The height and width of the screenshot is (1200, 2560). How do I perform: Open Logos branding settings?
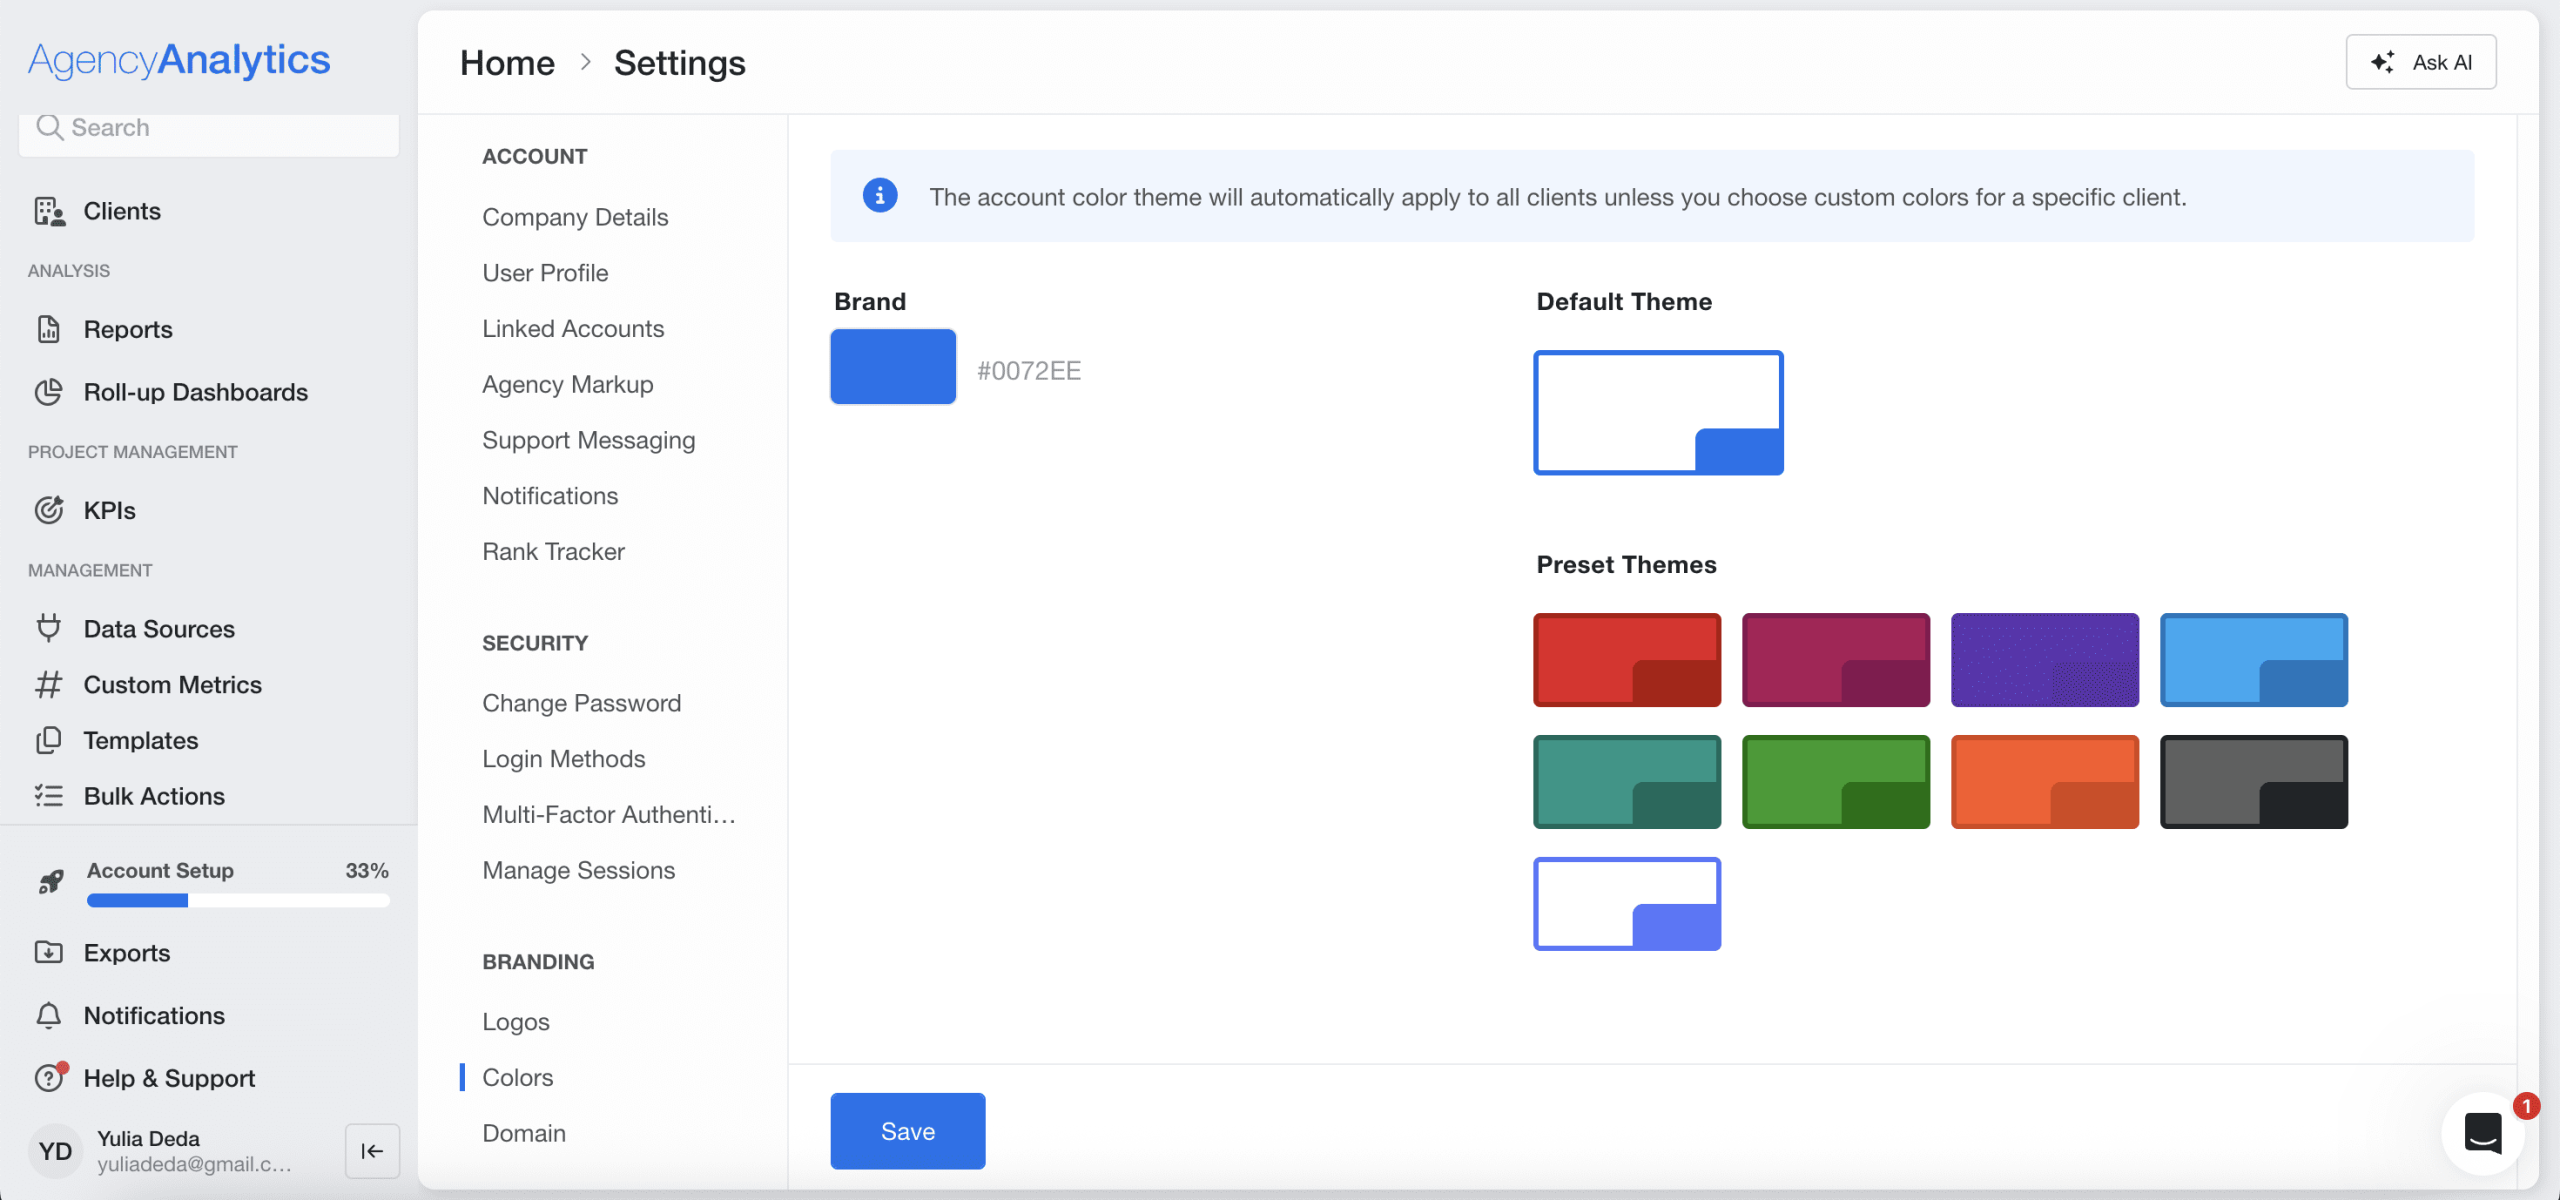click(x=516, y=1022)
